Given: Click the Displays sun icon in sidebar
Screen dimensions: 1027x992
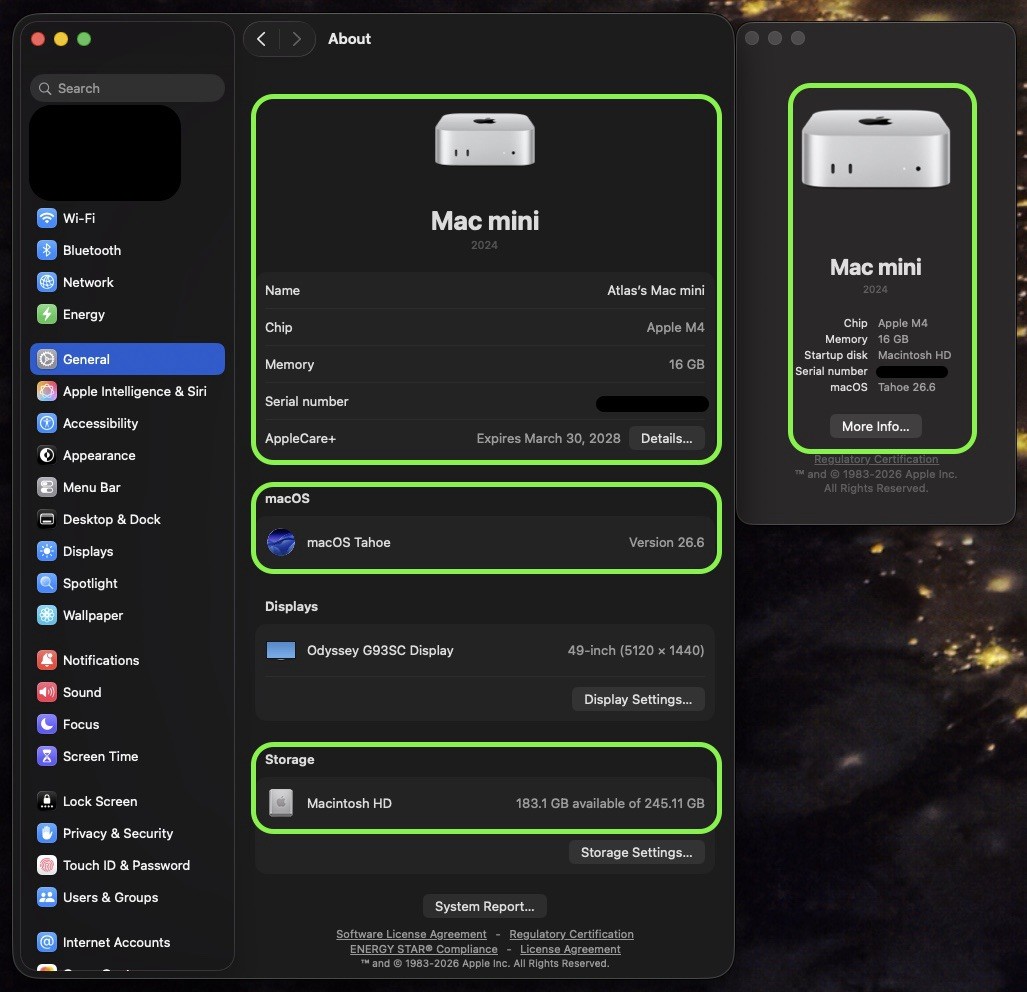Looking at the screenshot, I should click(47, 551).
